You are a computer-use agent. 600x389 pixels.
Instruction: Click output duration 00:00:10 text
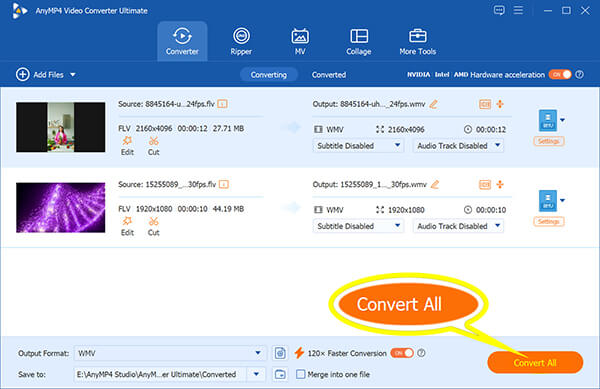(491, 210)
